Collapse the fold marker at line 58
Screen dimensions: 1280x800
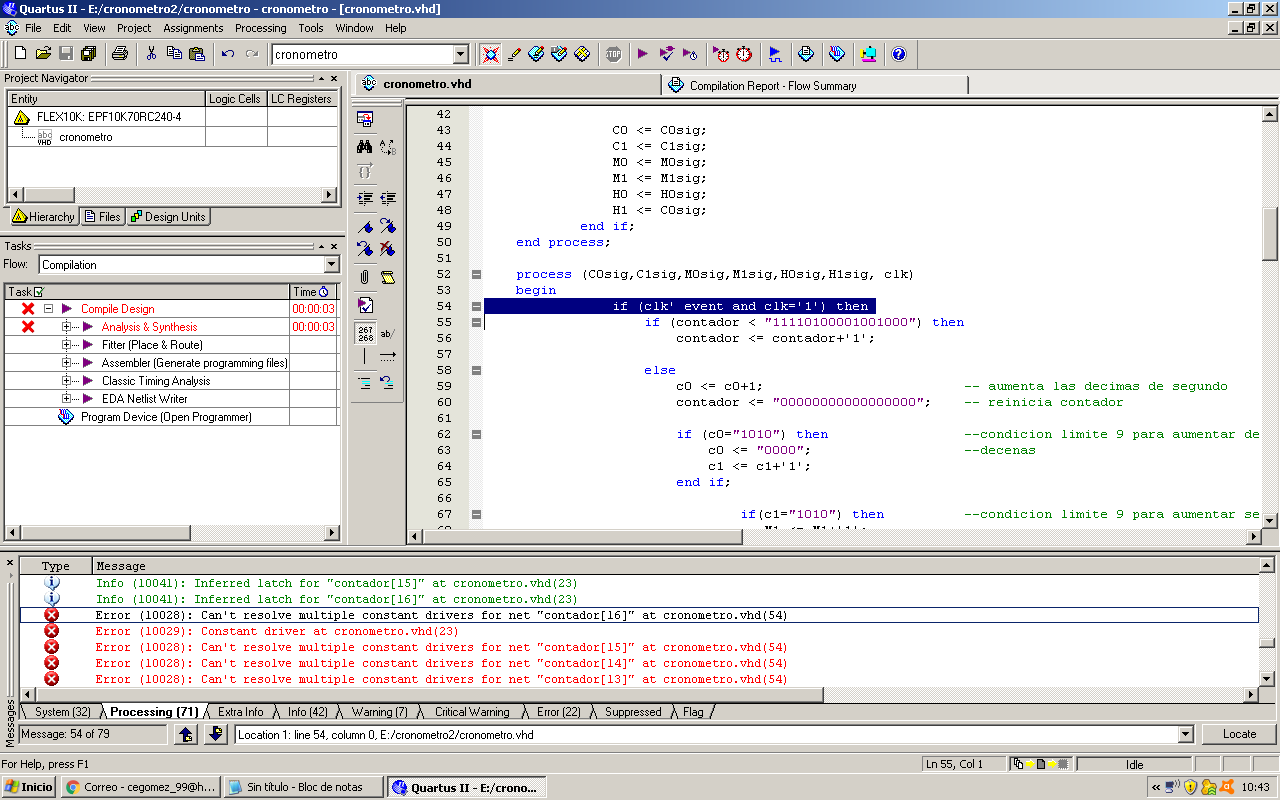pyautogui.click(x=477, y=370)
